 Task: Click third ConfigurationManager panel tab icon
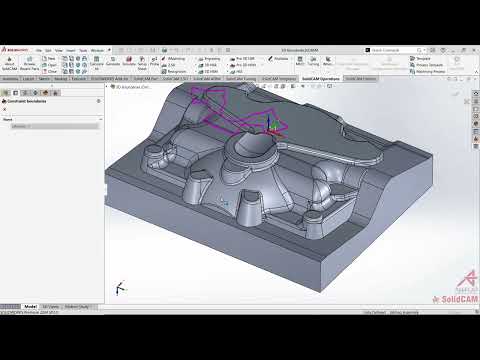tap(25, 93)
